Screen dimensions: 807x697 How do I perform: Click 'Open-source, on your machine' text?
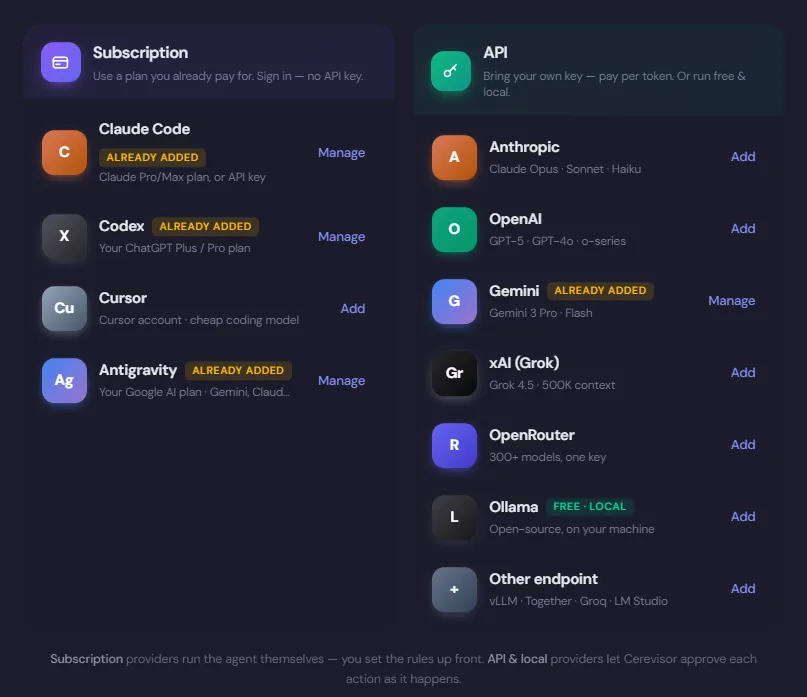click(572, 530)
